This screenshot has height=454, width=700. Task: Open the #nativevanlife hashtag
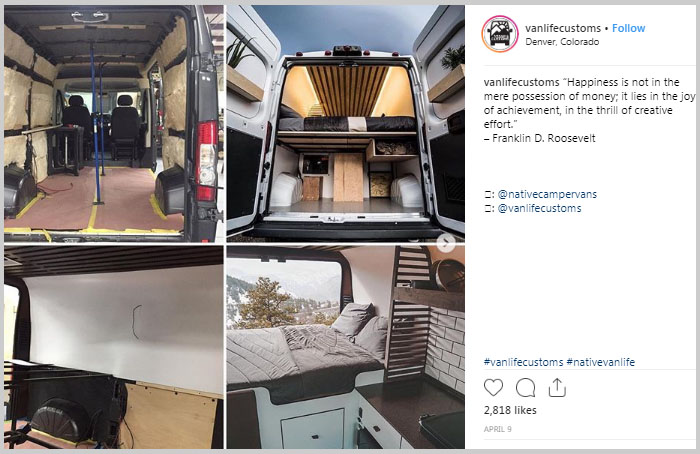click(601, 362)
